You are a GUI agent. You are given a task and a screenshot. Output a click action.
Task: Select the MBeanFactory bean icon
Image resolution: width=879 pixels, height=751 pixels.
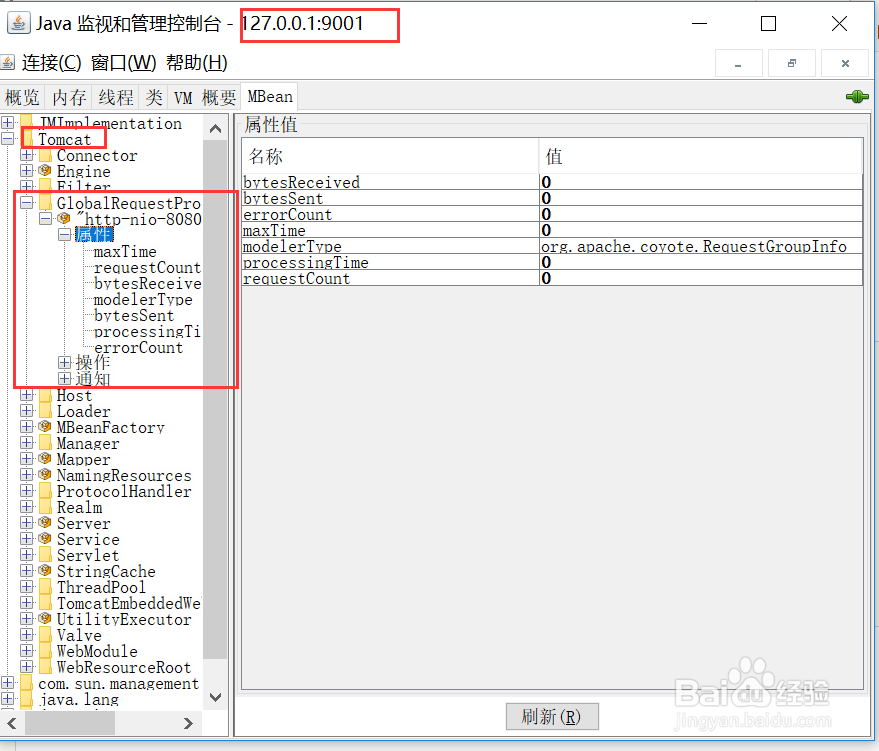click(x=45, y=427)
